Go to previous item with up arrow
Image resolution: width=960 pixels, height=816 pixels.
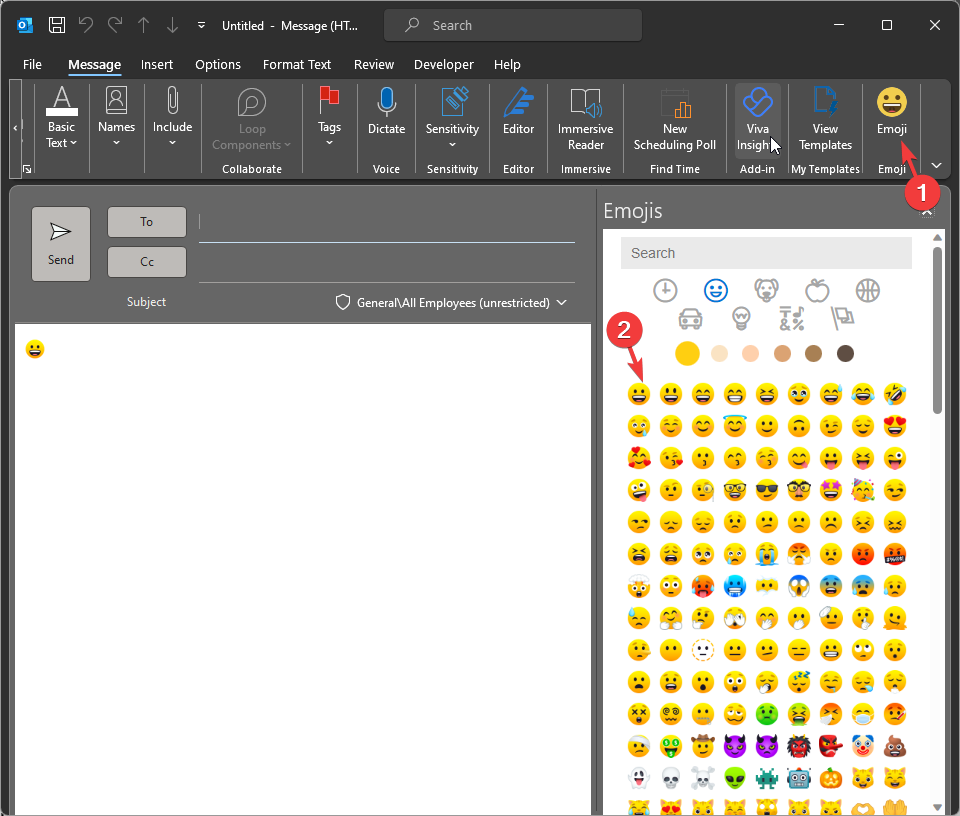click(143, 25)
